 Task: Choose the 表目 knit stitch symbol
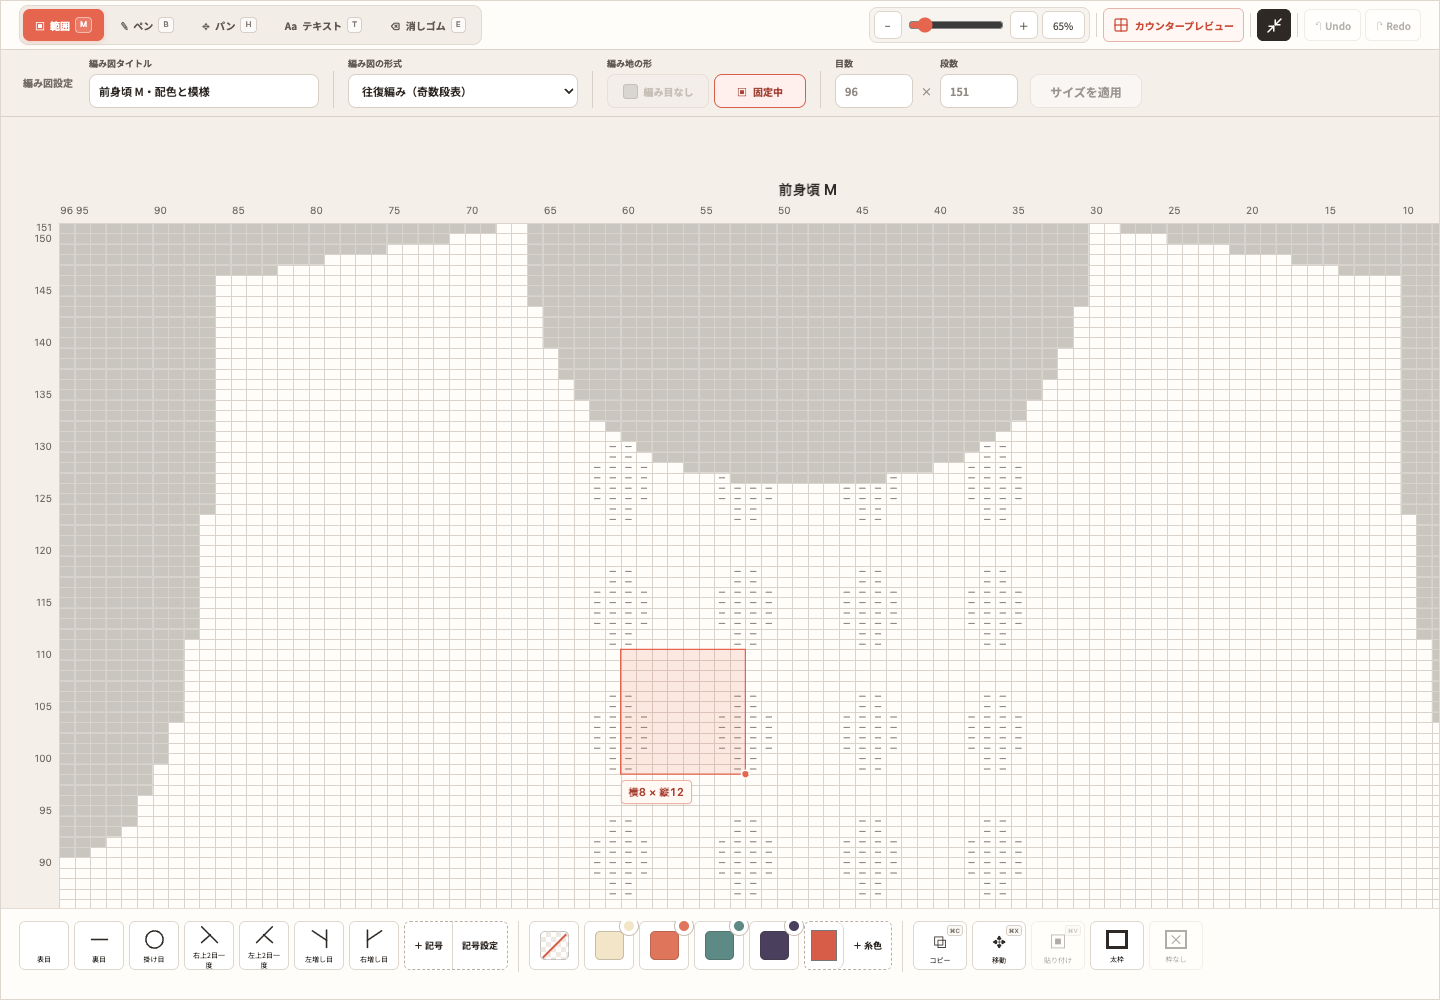coord(44,945)
